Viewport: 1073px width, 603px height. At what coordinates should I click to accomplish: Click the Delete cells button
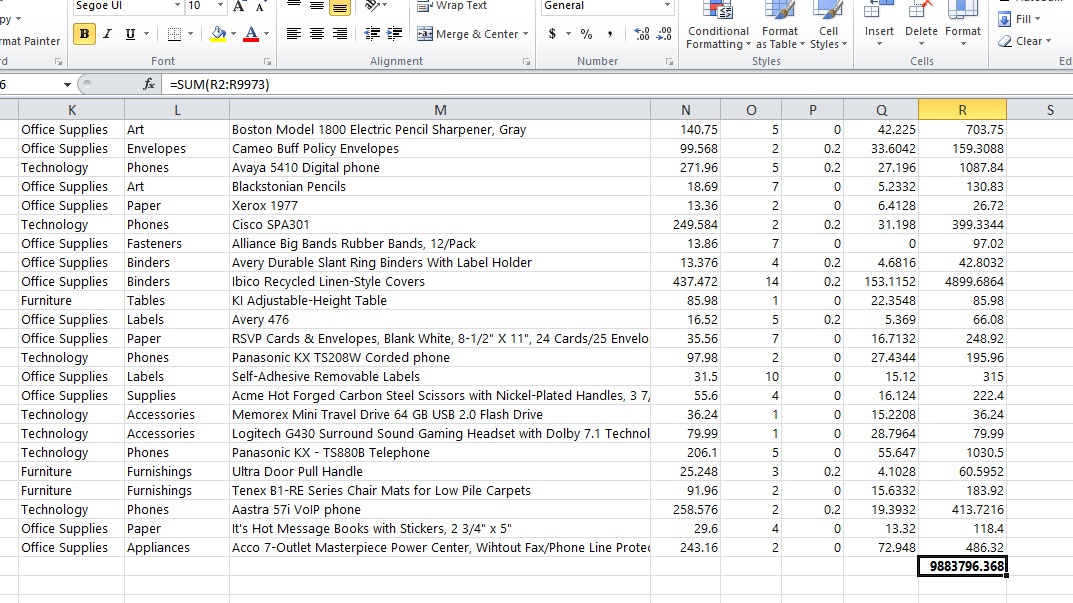[921, 26]
